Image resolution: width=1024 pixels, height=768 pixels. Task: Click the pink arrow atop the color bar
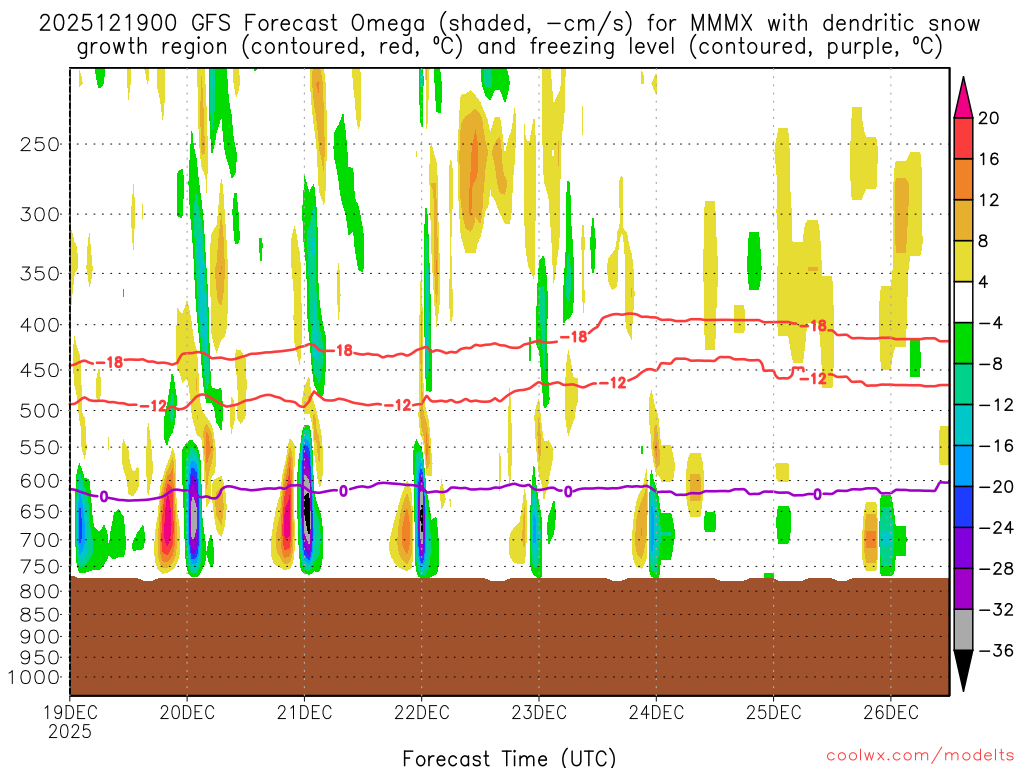[x=964, y=96]
